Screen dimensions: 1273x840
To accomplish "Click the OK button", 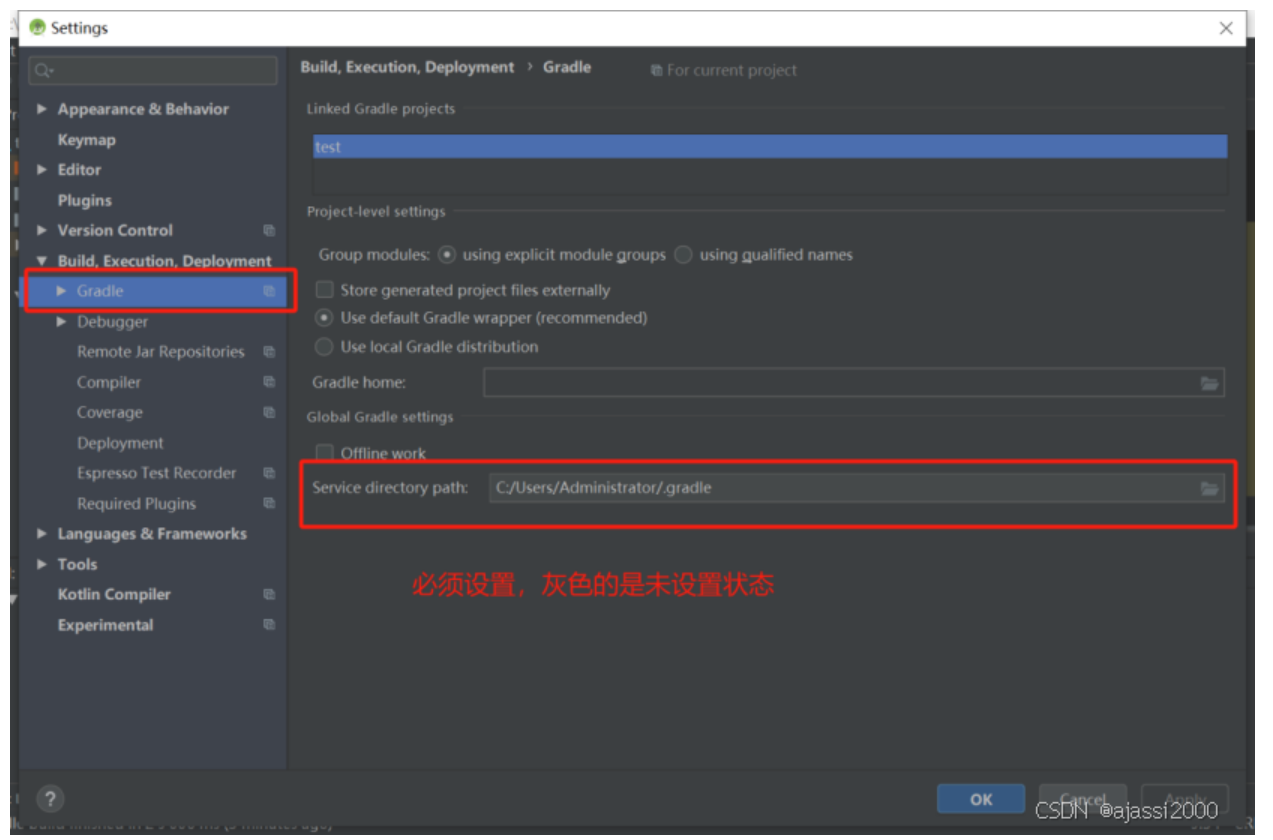I will (981, 799).
